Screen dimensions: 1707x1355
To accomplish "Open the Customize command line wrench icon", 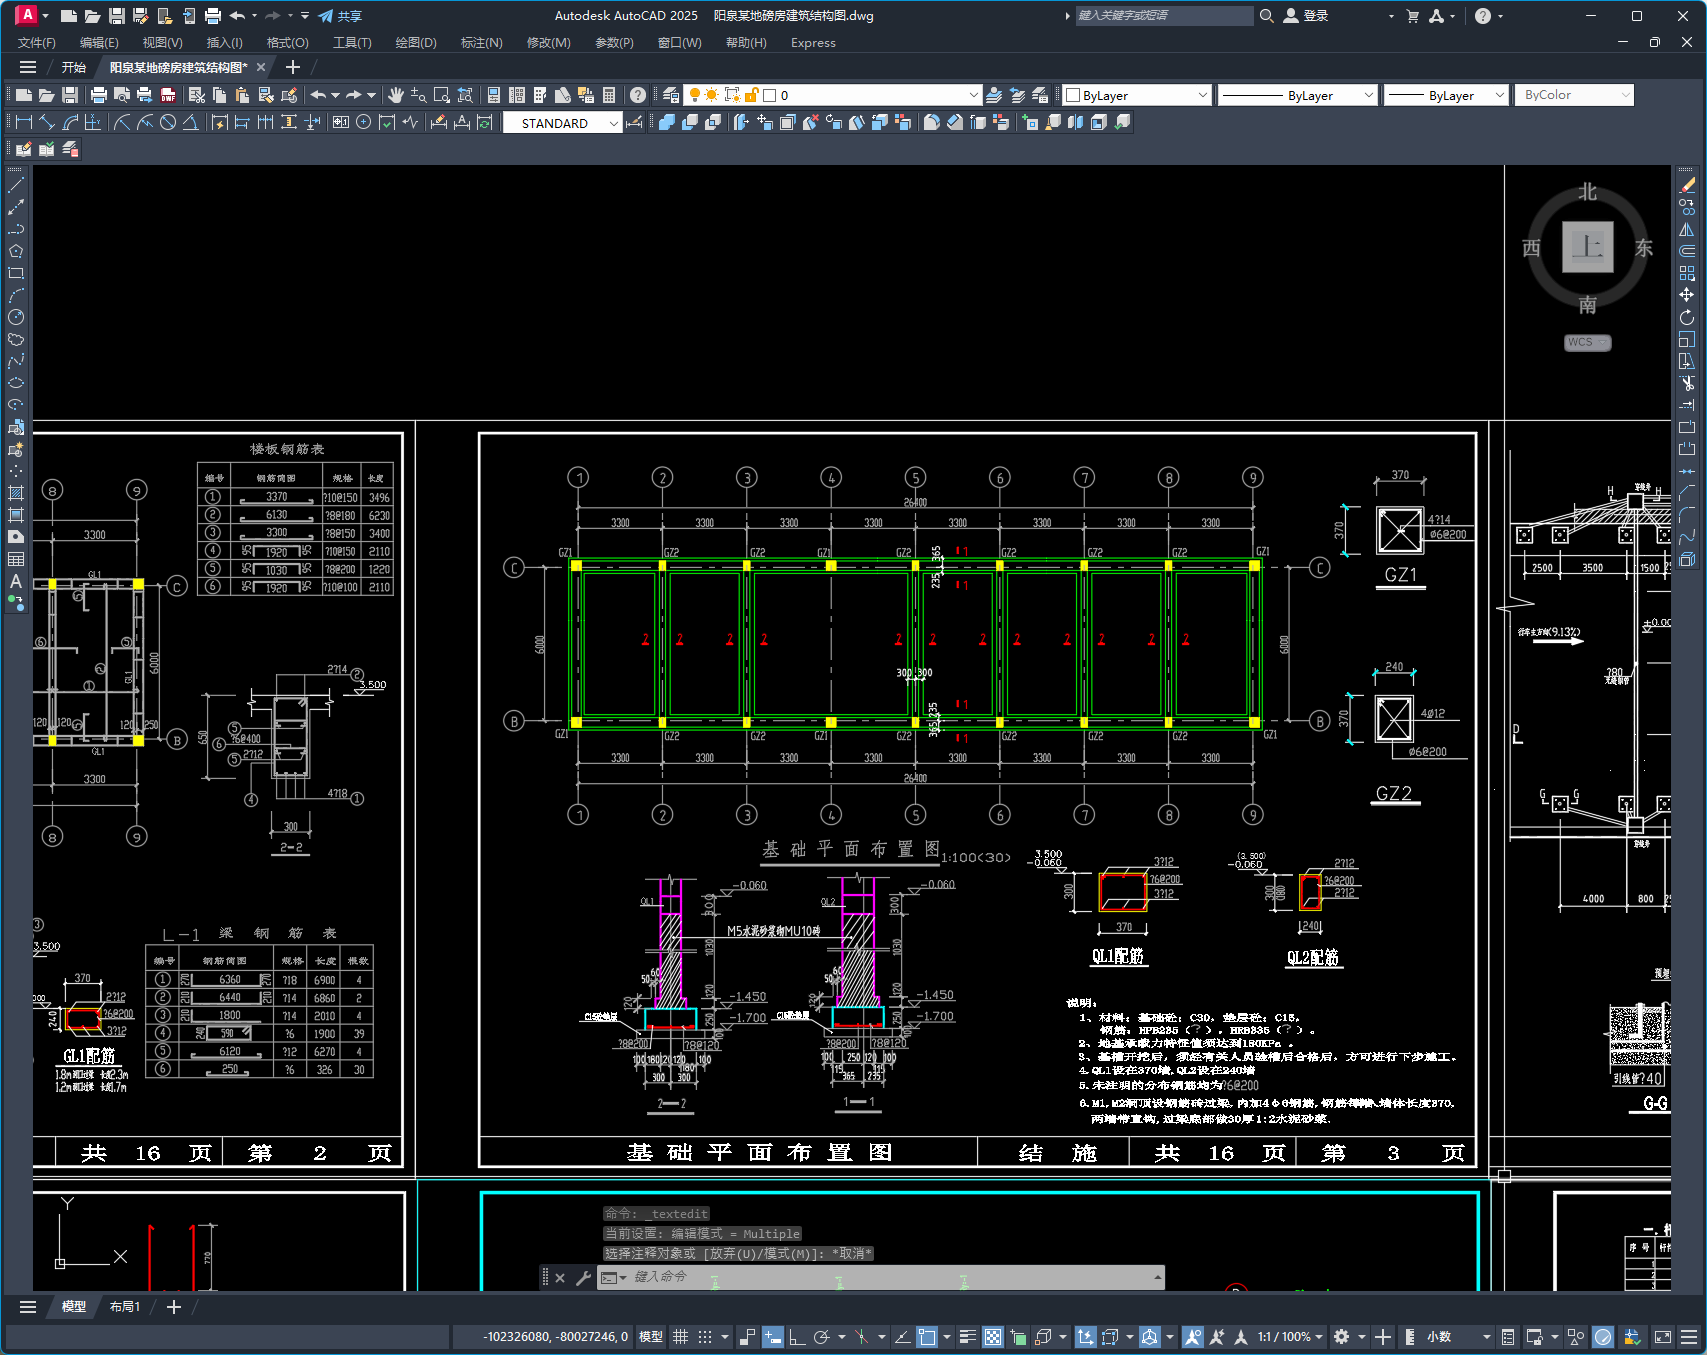I will [x=583, y=1277].
